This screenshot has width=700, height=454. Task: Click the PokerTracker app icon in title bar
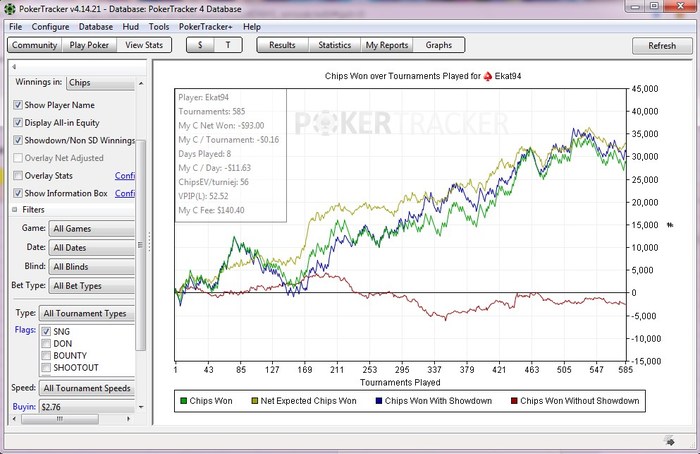click(9, 8)
